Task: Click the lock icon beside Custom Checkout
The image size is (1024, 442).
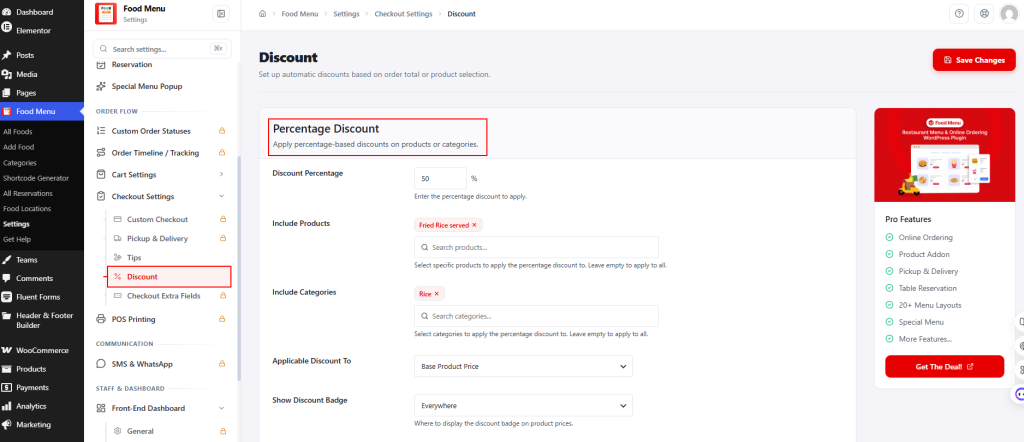Action: 222,219
